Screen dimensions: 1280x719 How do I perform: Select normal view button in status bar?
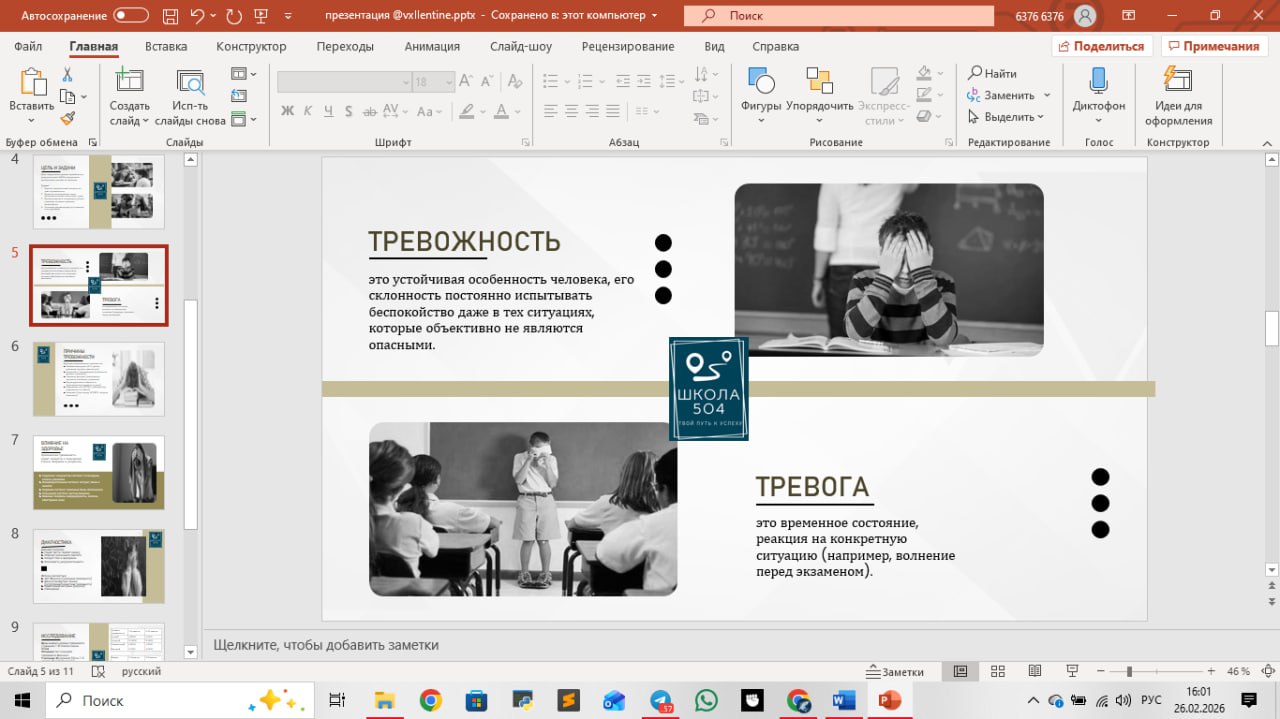tap(960, 671)
